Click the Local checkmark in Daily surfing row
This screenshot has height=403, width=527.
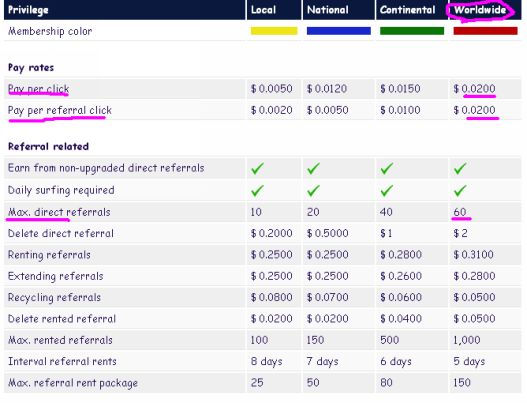point(257,191)
